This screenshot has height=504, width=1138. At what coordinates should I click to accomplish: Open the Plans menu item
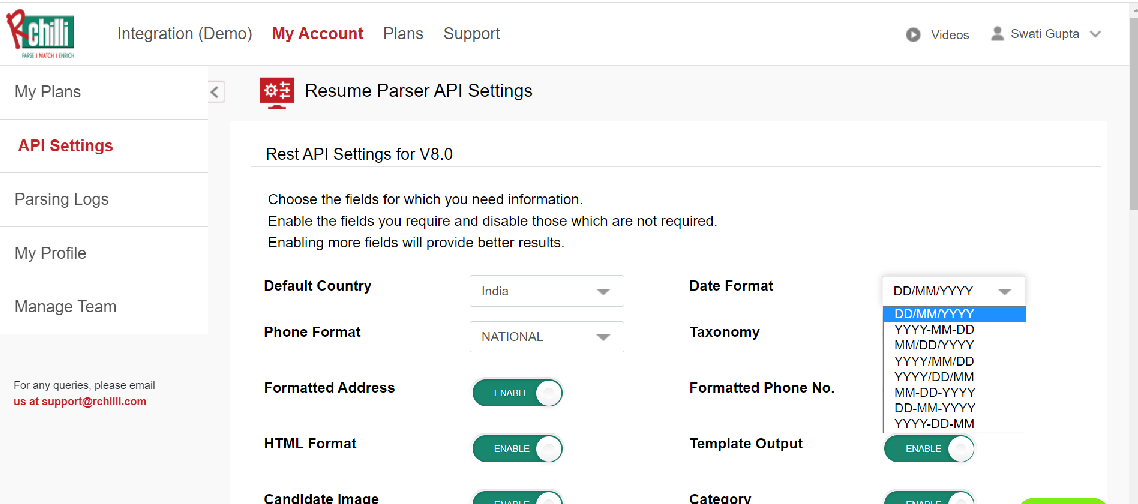pyautogui.click(x=403, y=33)
